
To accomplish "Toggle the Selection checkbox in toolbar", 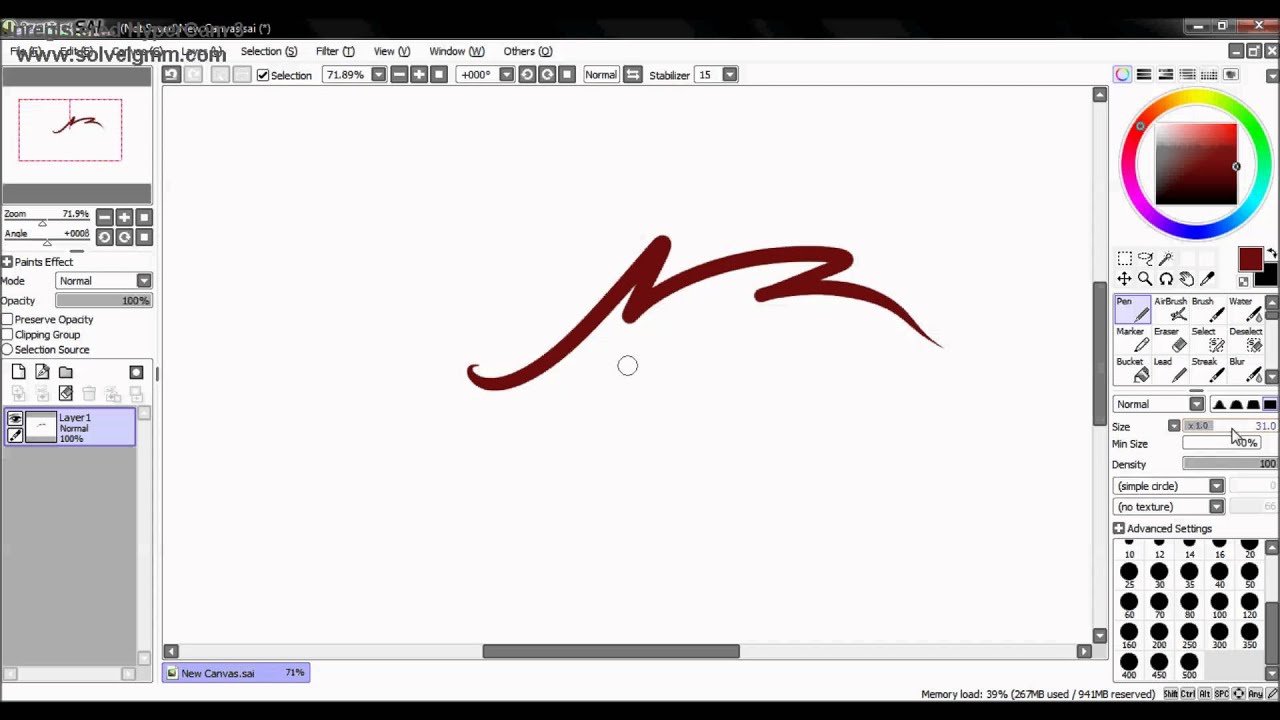I will 263,75.
